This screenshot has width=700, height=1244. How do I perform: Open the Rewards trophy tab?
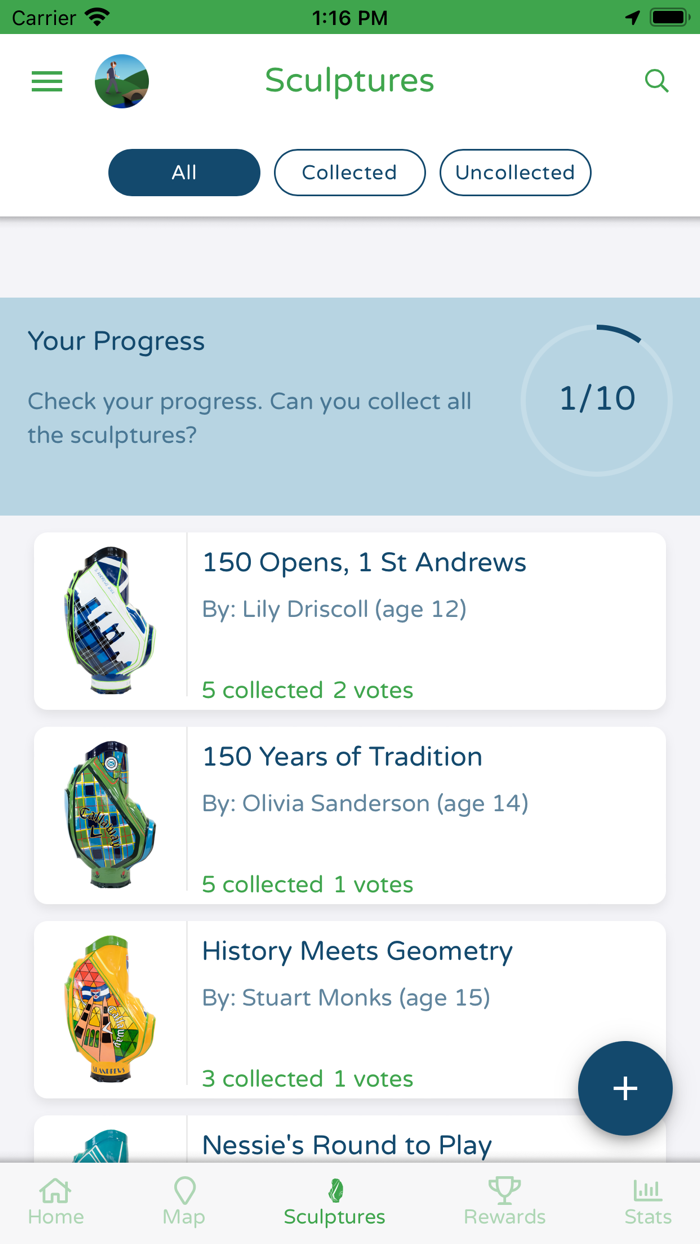[505, 1202]
